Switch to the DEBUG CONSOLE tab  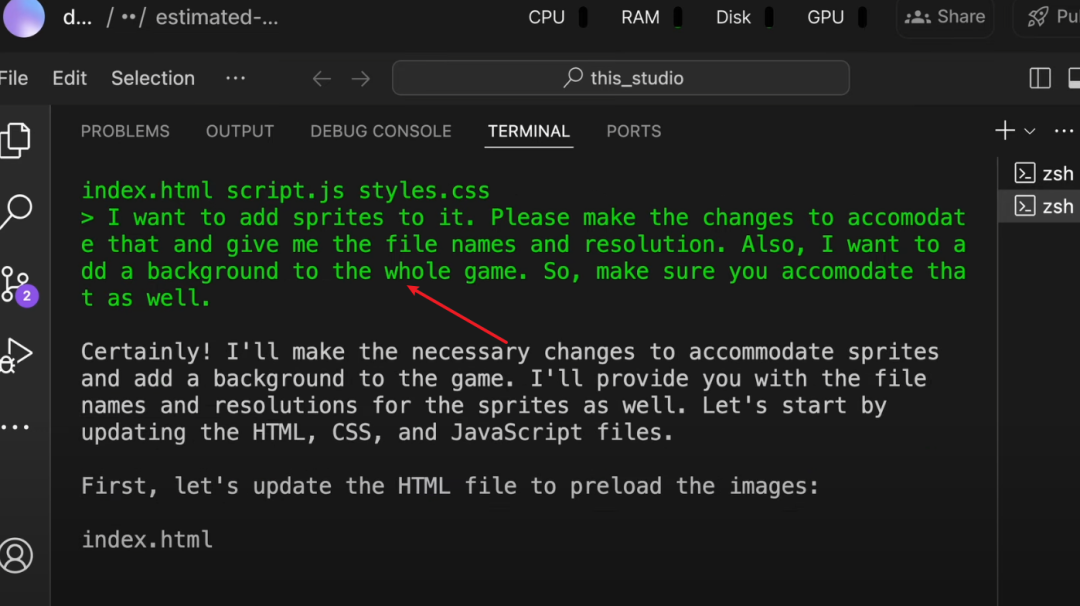point(380,131)
